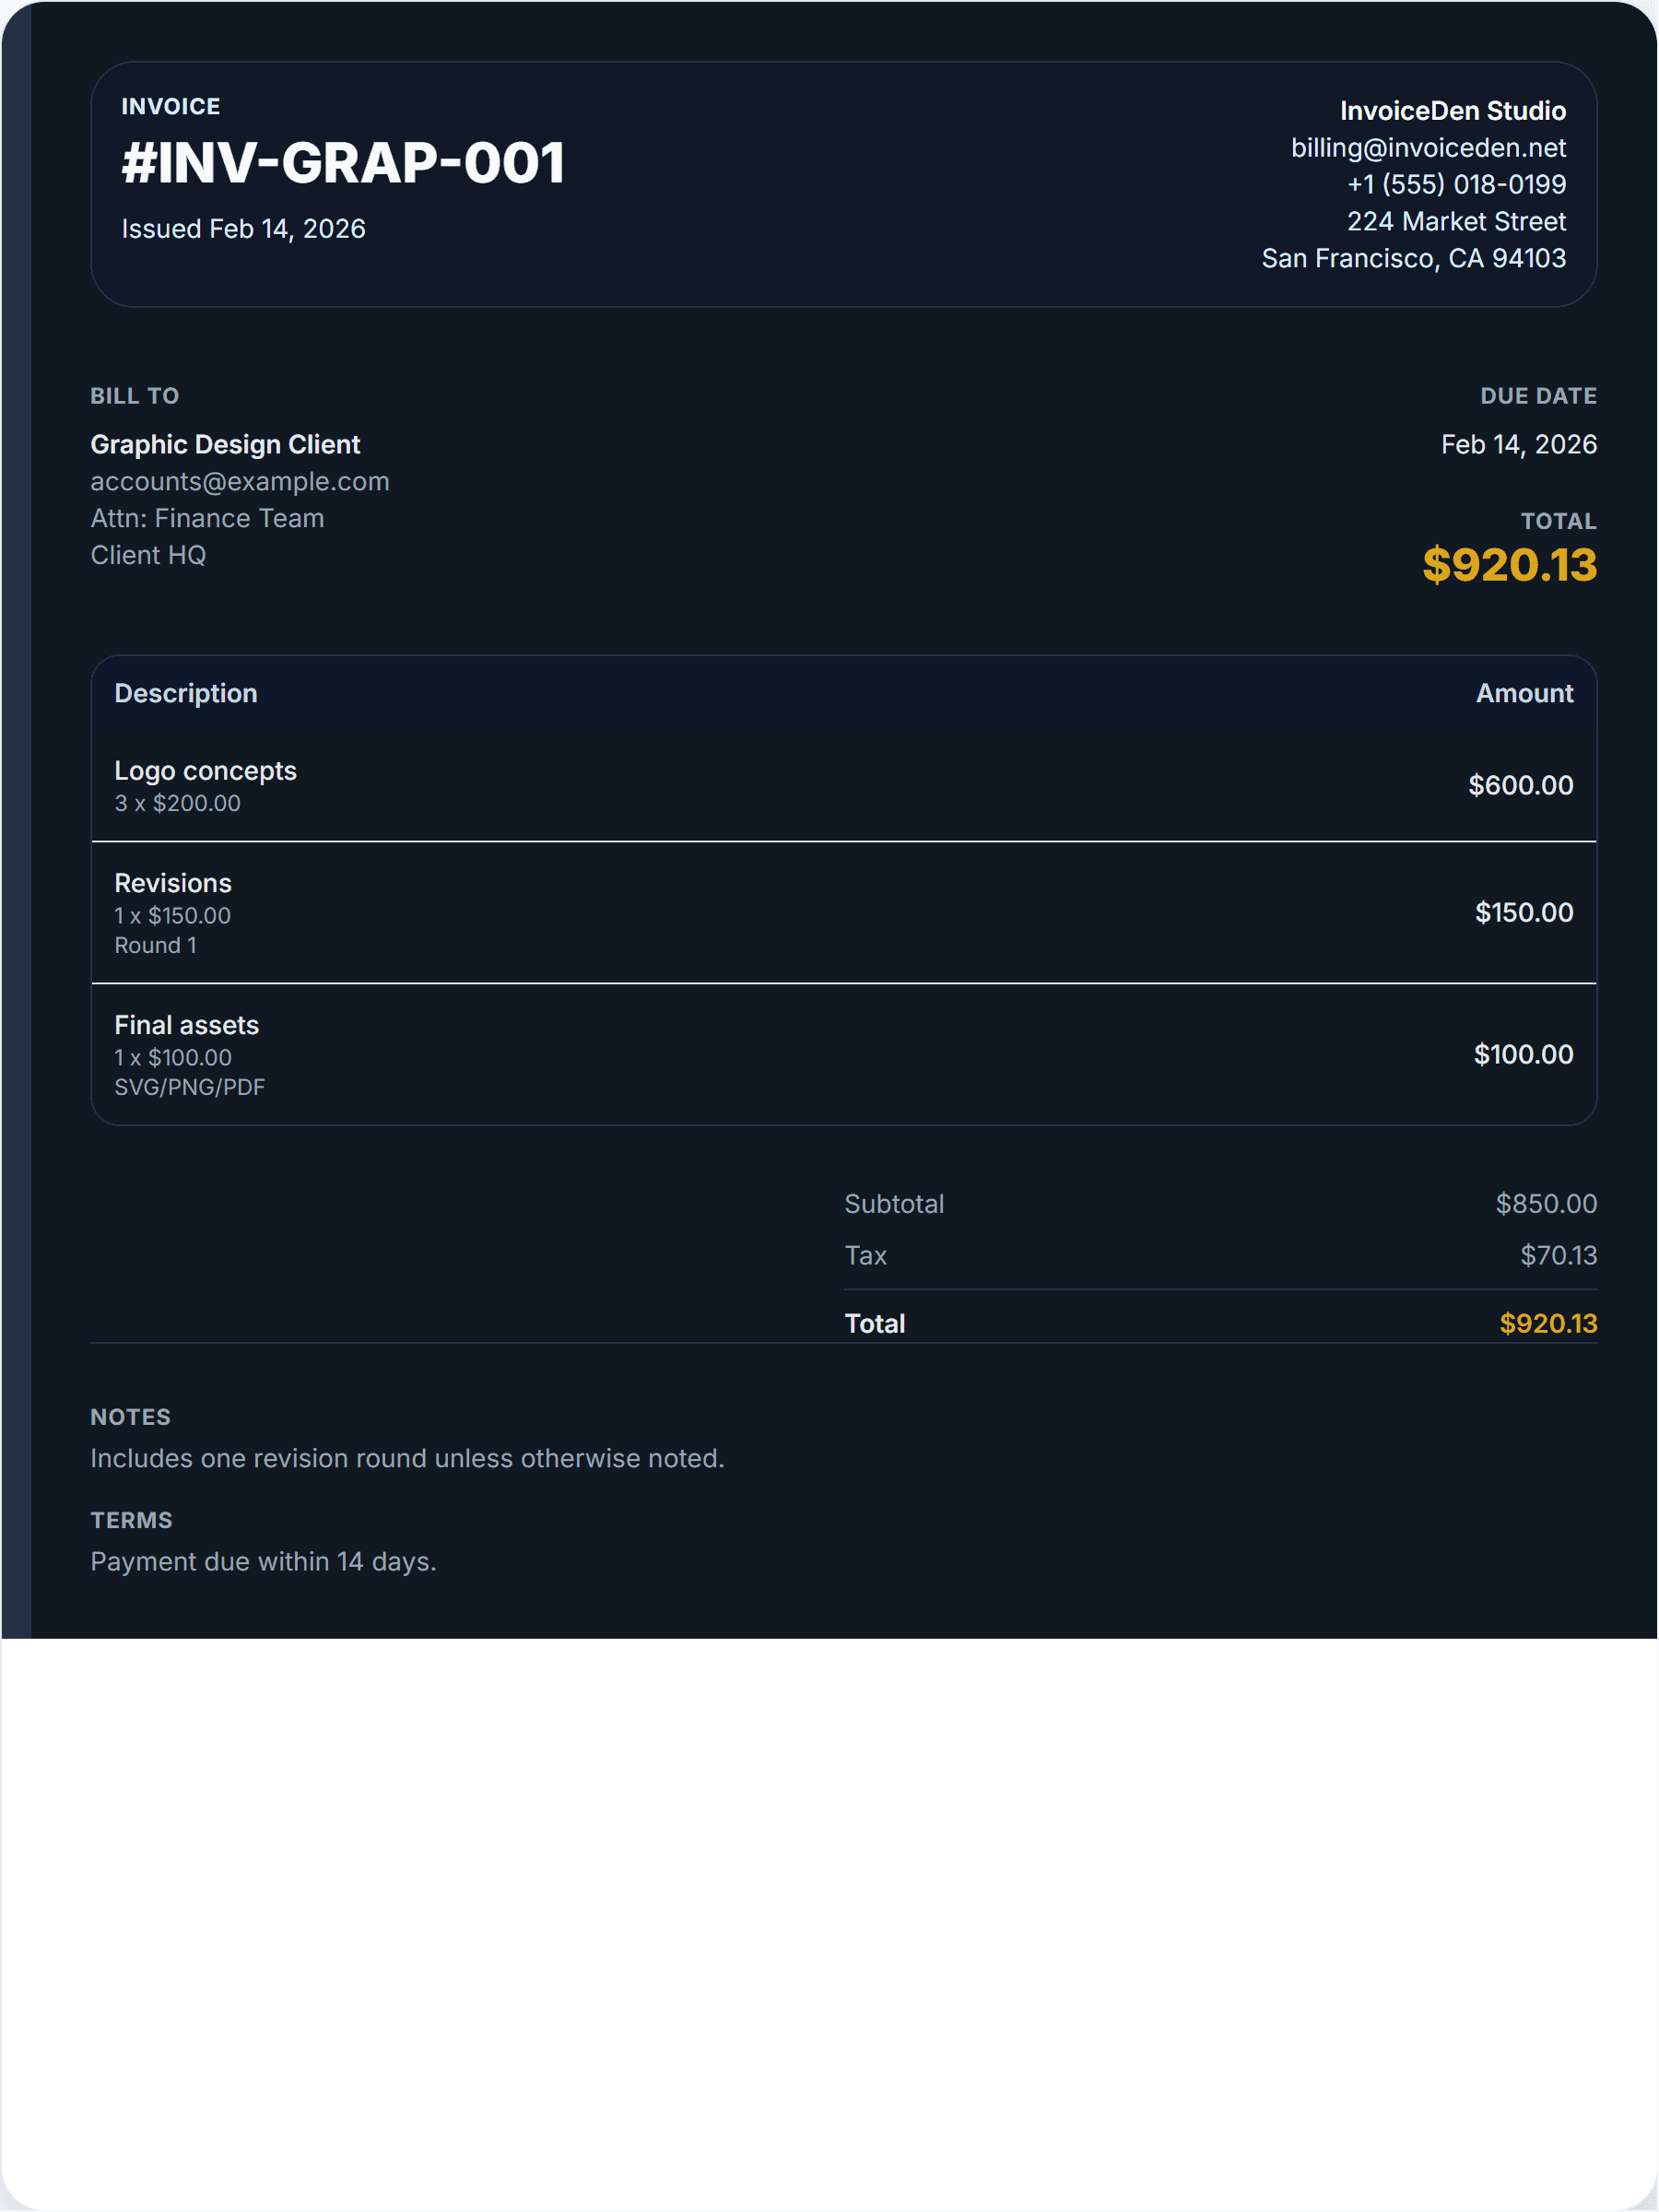
Task: Click the Amount column header
Action: tap(1523, 693)
